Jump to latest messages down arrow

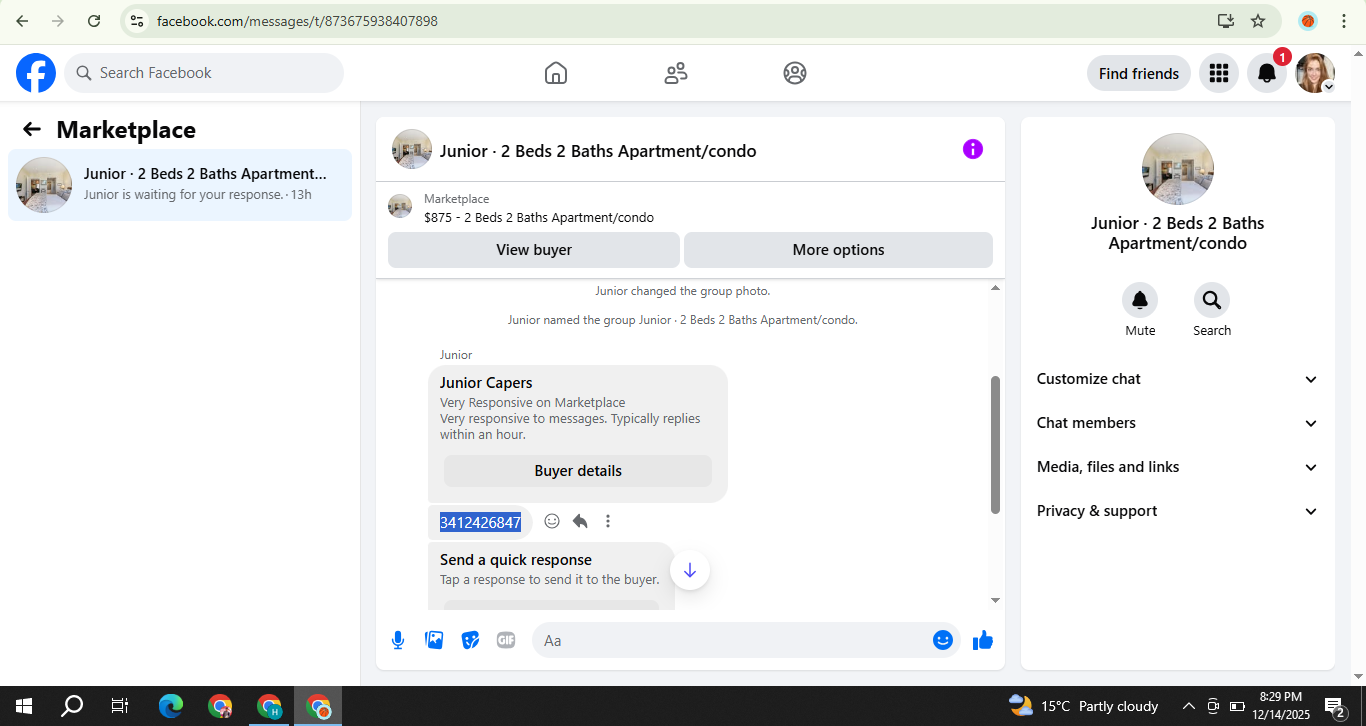click(690, 570)
